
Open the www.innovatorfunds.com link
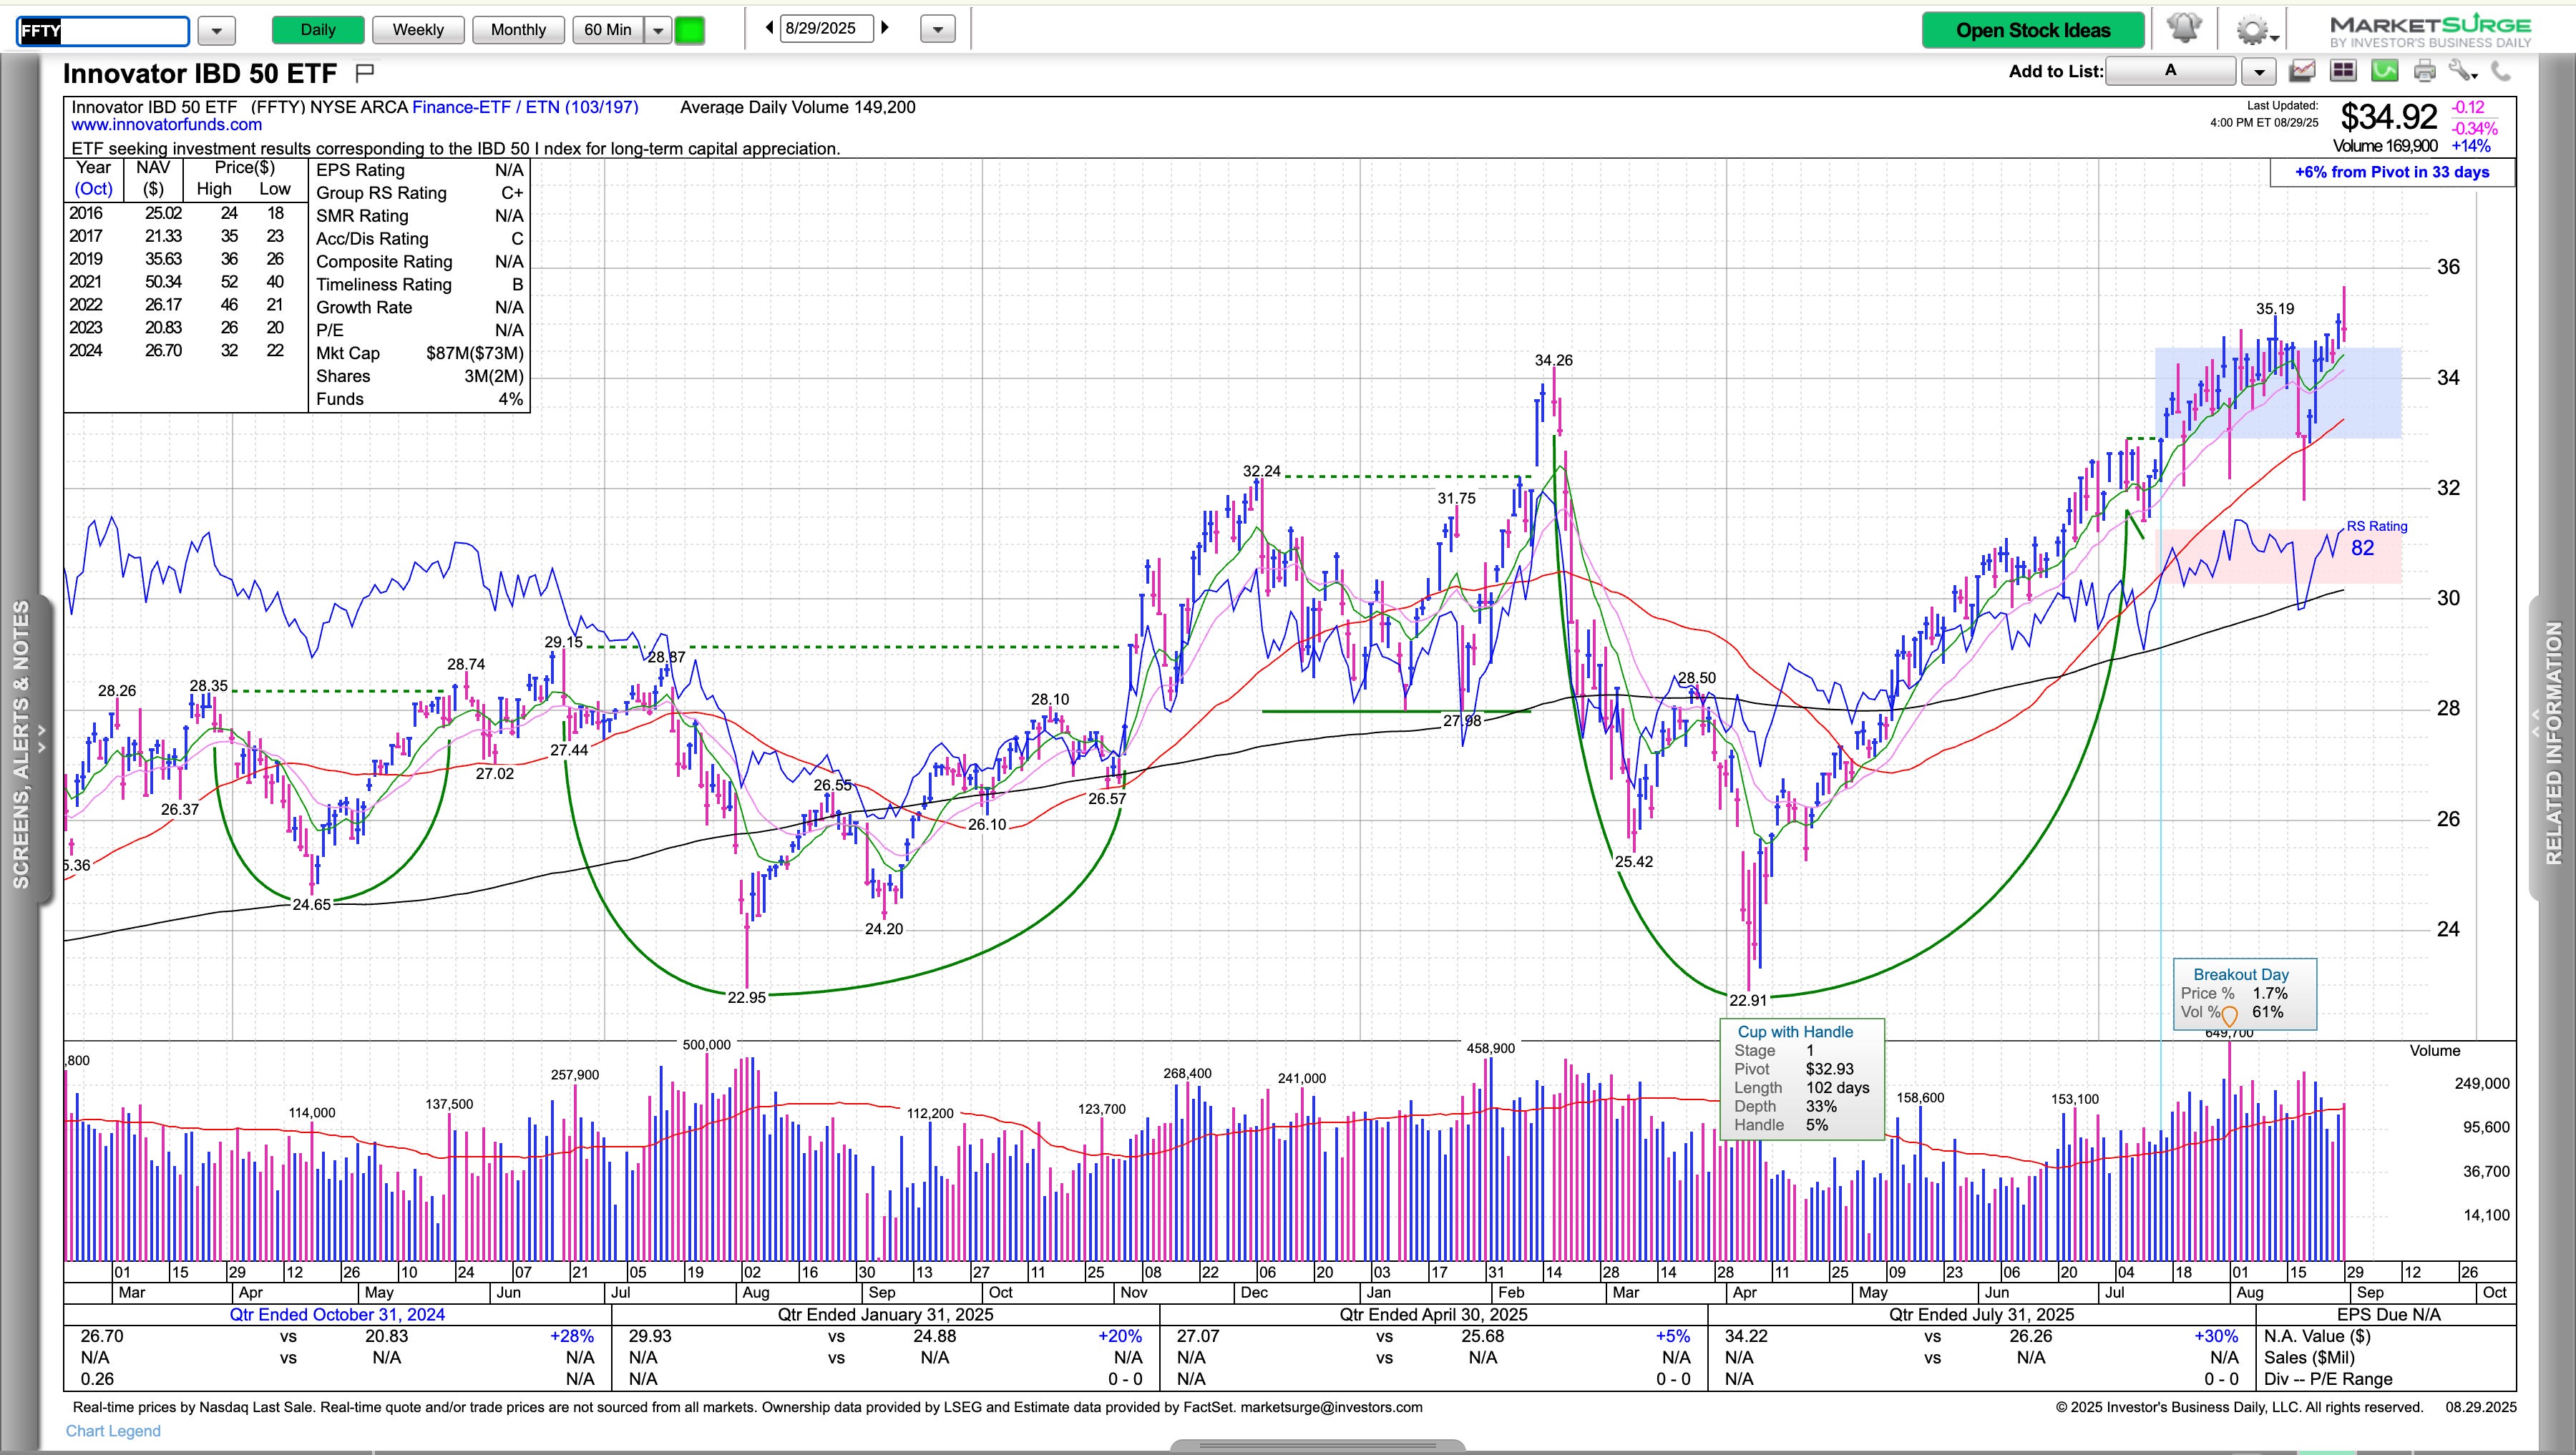(x=166, y=125)
